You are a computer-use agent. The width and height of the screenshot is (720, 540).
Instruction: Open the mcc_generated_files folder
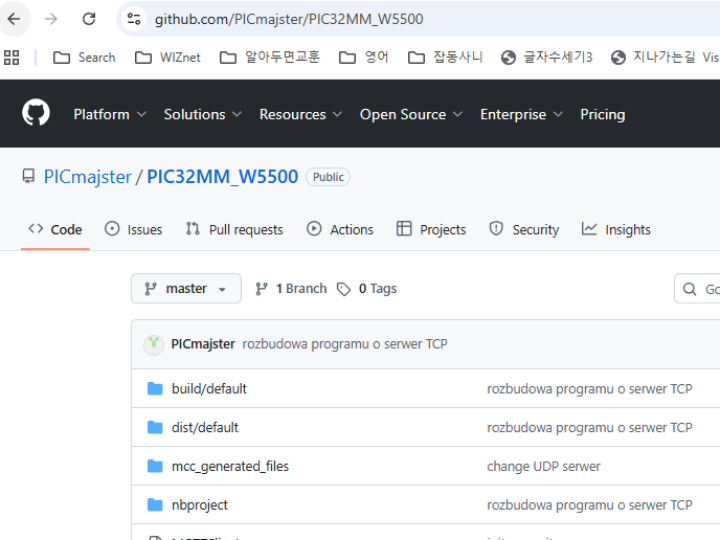click(x=229, y=466)
